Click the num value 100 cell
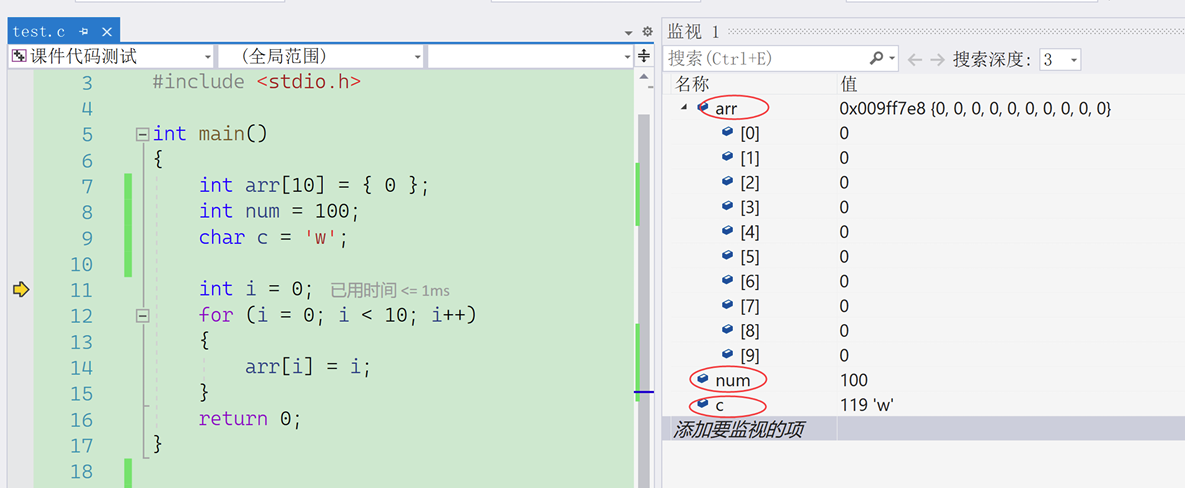The height and width of the screenshot is (495, 1186). 853,380
